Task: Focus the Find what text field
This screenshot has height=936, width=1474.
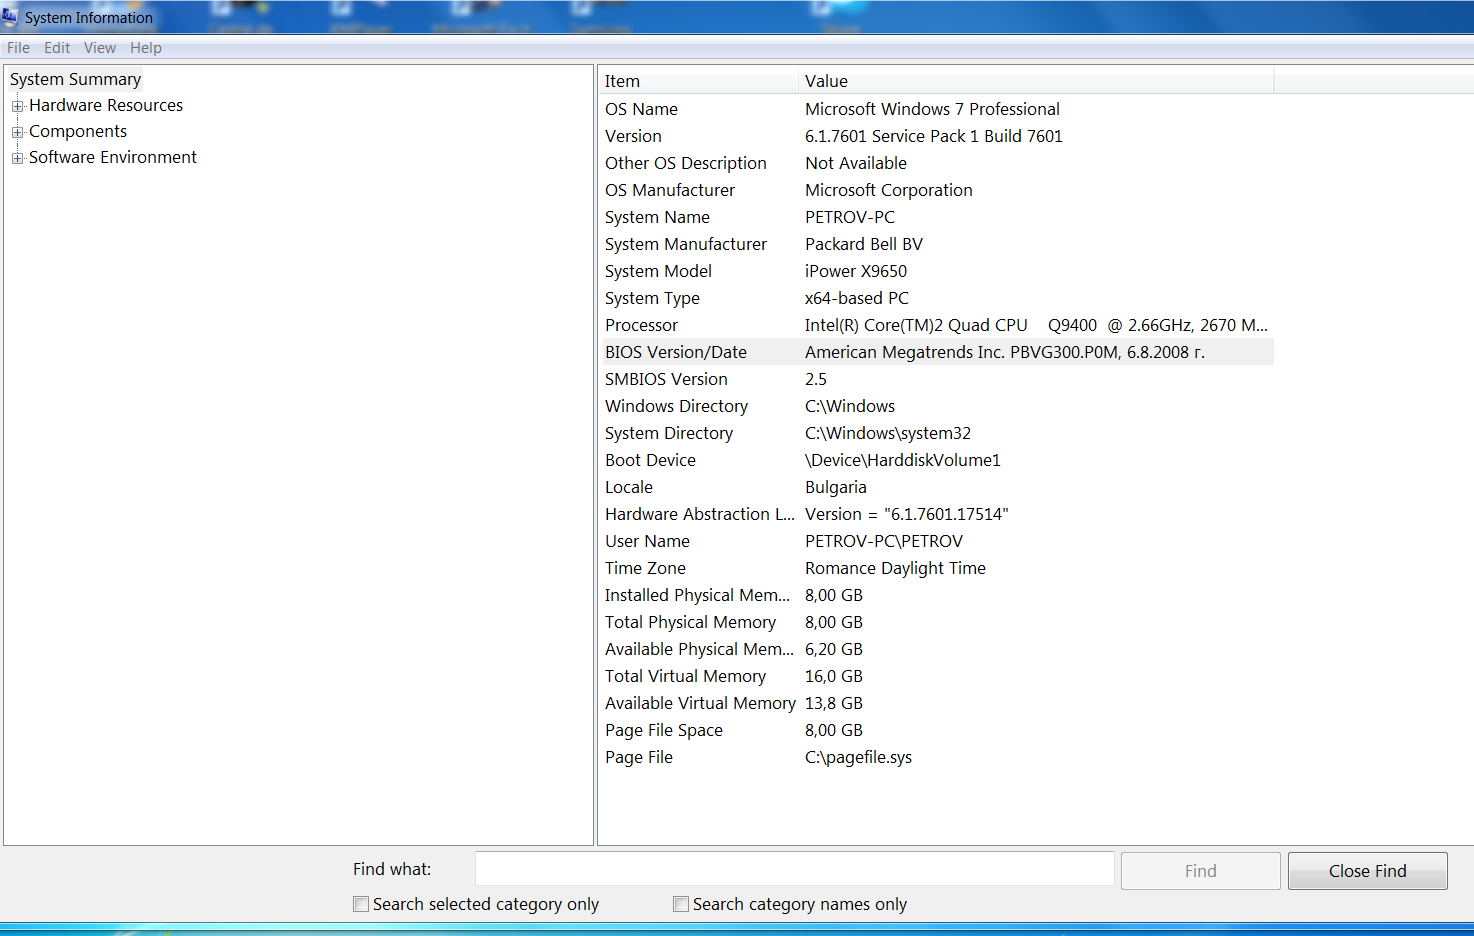Action: pos(794,869)
